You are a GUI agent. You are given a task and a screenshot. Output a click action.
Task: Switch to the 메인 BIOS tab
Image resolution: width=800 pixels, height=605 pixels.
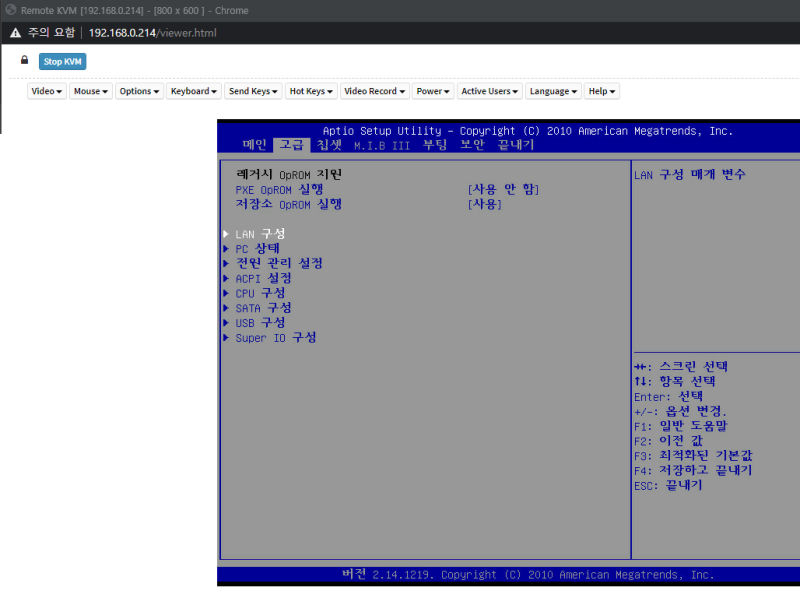pyautogui.click(x=253, y=143)
